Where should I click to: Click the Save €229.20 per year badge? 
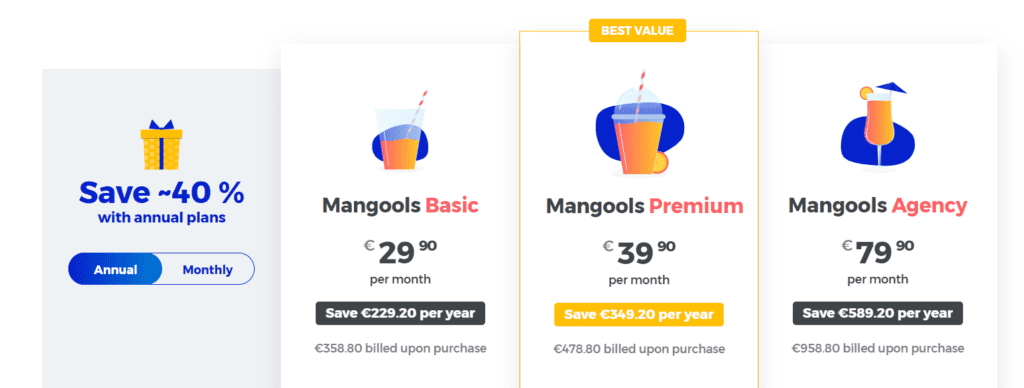[400, 313]
